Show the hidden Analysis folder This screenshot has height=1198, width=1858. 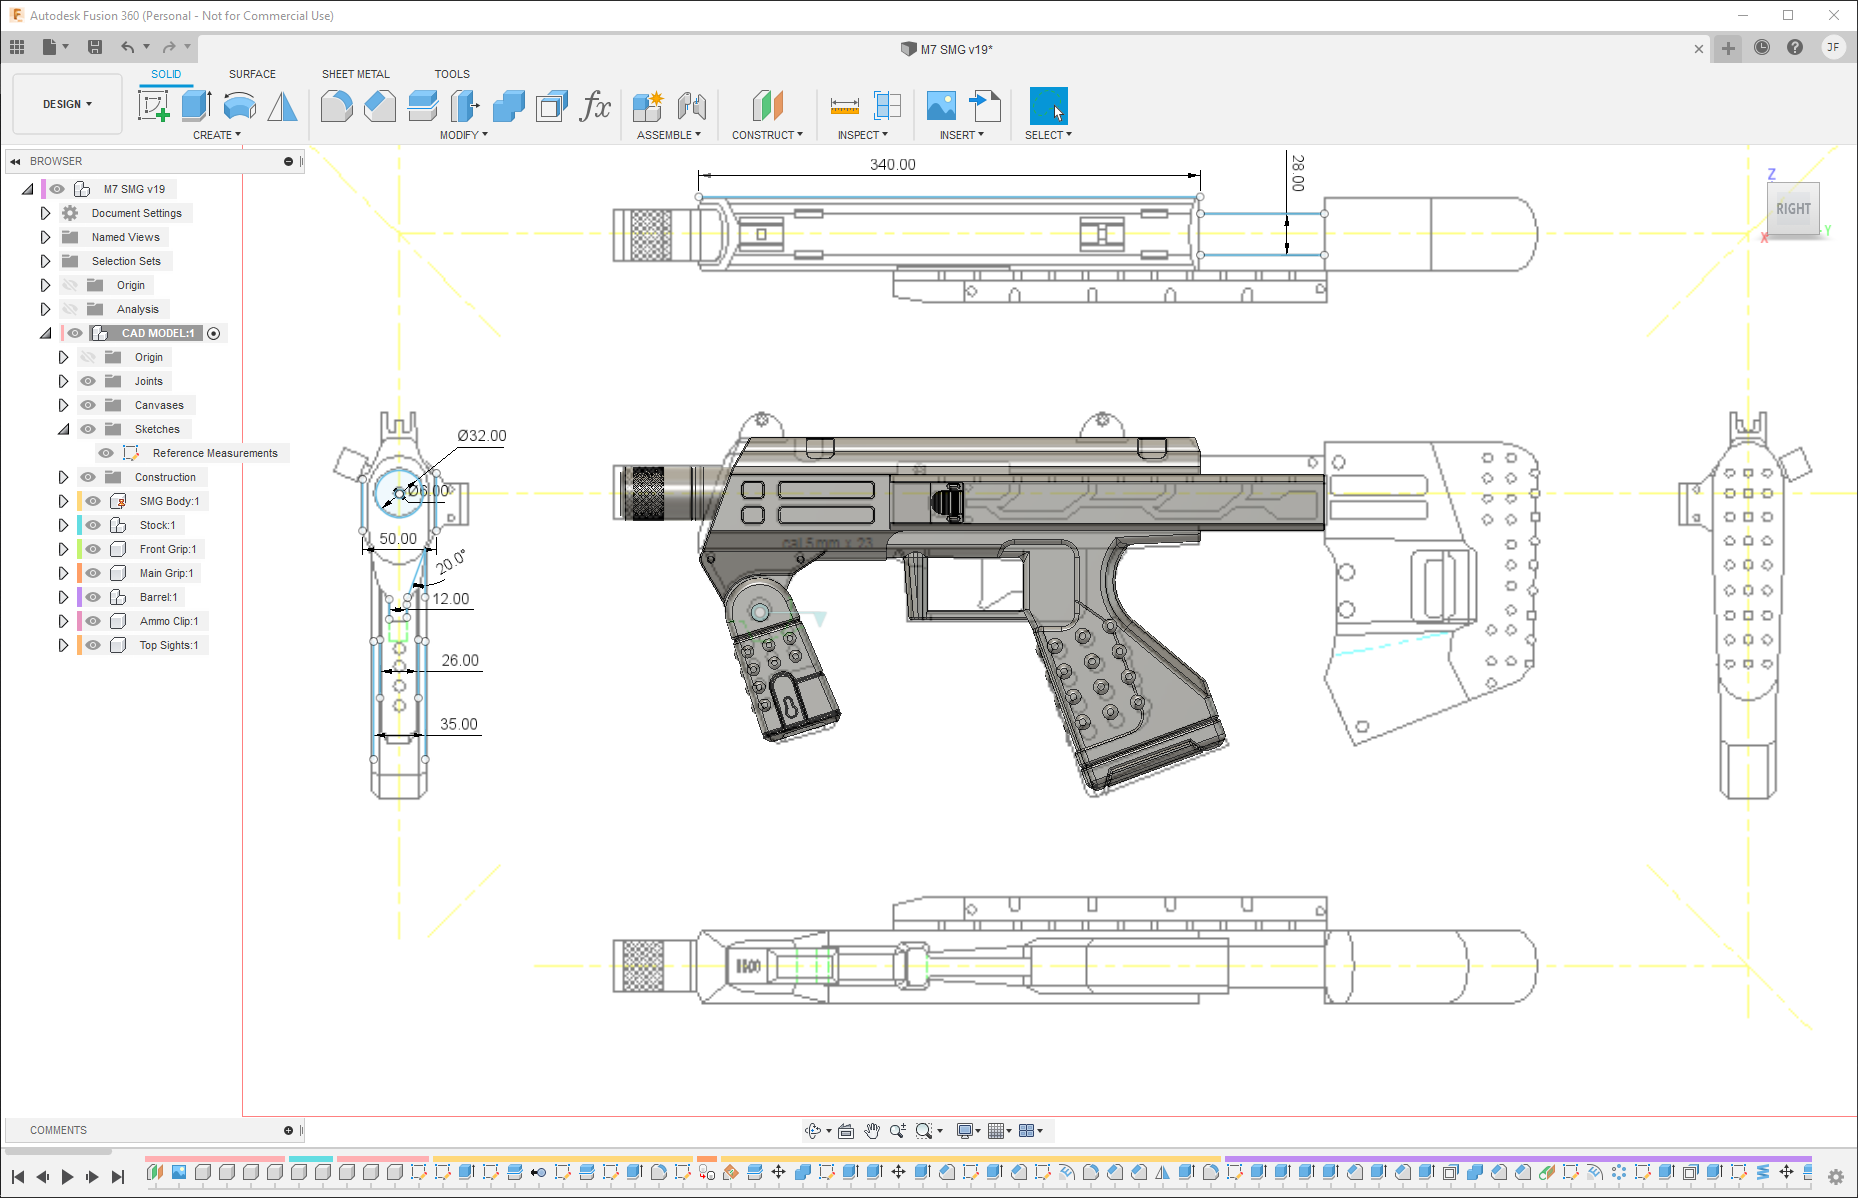point(70,309)
